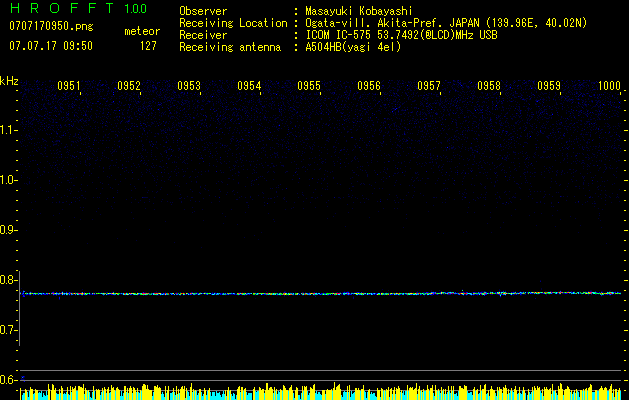Click the 0953 time marker
629x400 pixels.
189,86
